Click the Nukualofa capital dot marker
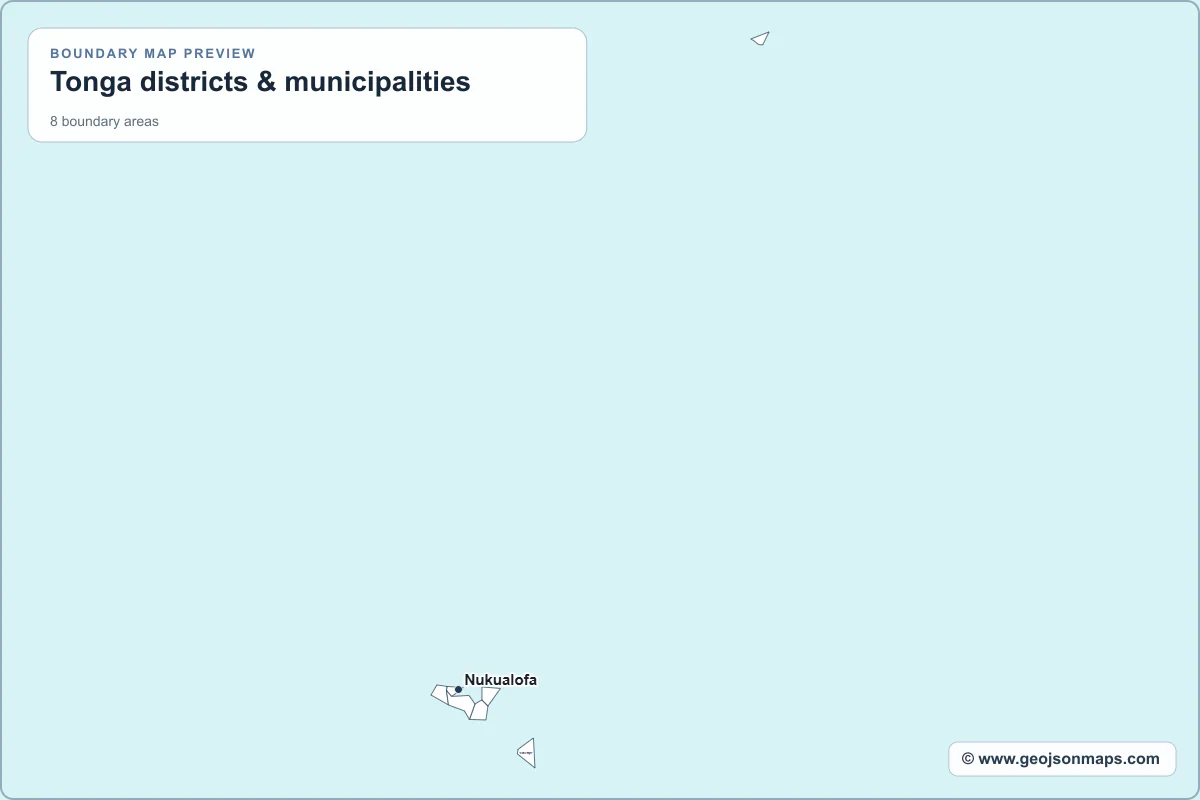This screenshot has width=1200, height=800. (458, 689)
